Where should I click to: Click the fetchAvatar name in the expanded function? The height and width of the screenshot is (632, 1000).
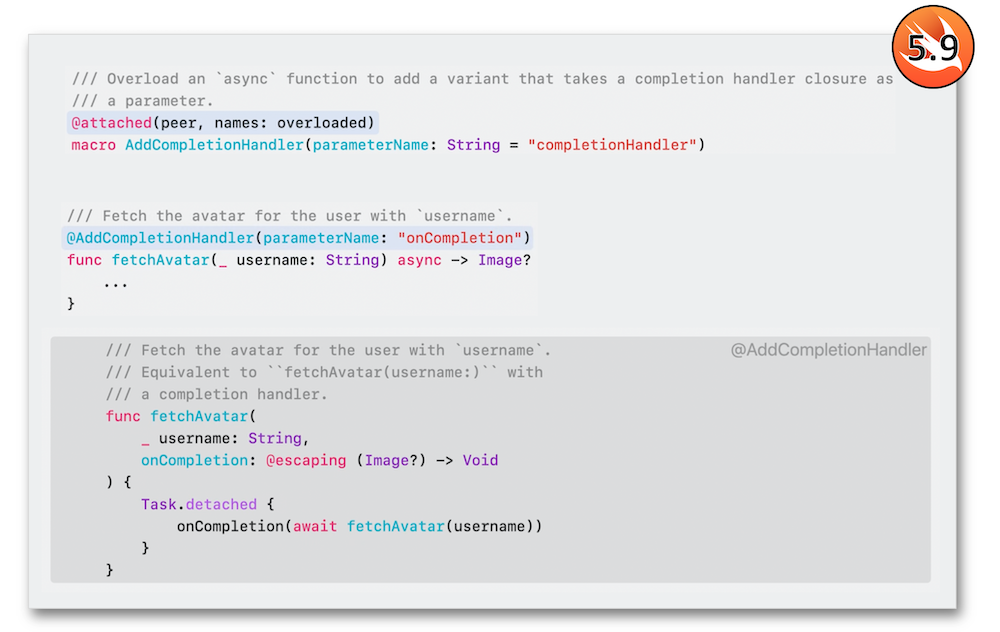pos(199,416)
